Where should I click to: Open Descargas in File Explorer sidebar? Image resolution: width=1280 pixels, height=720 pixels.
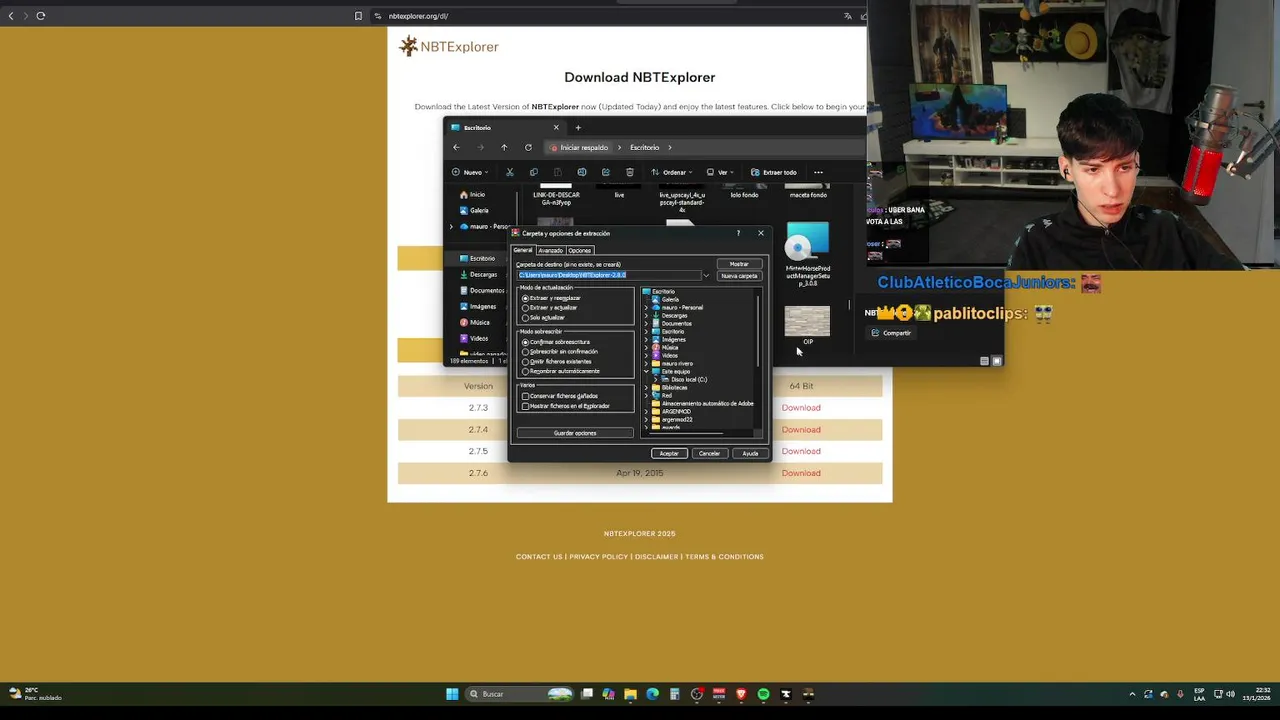point(477,274)
